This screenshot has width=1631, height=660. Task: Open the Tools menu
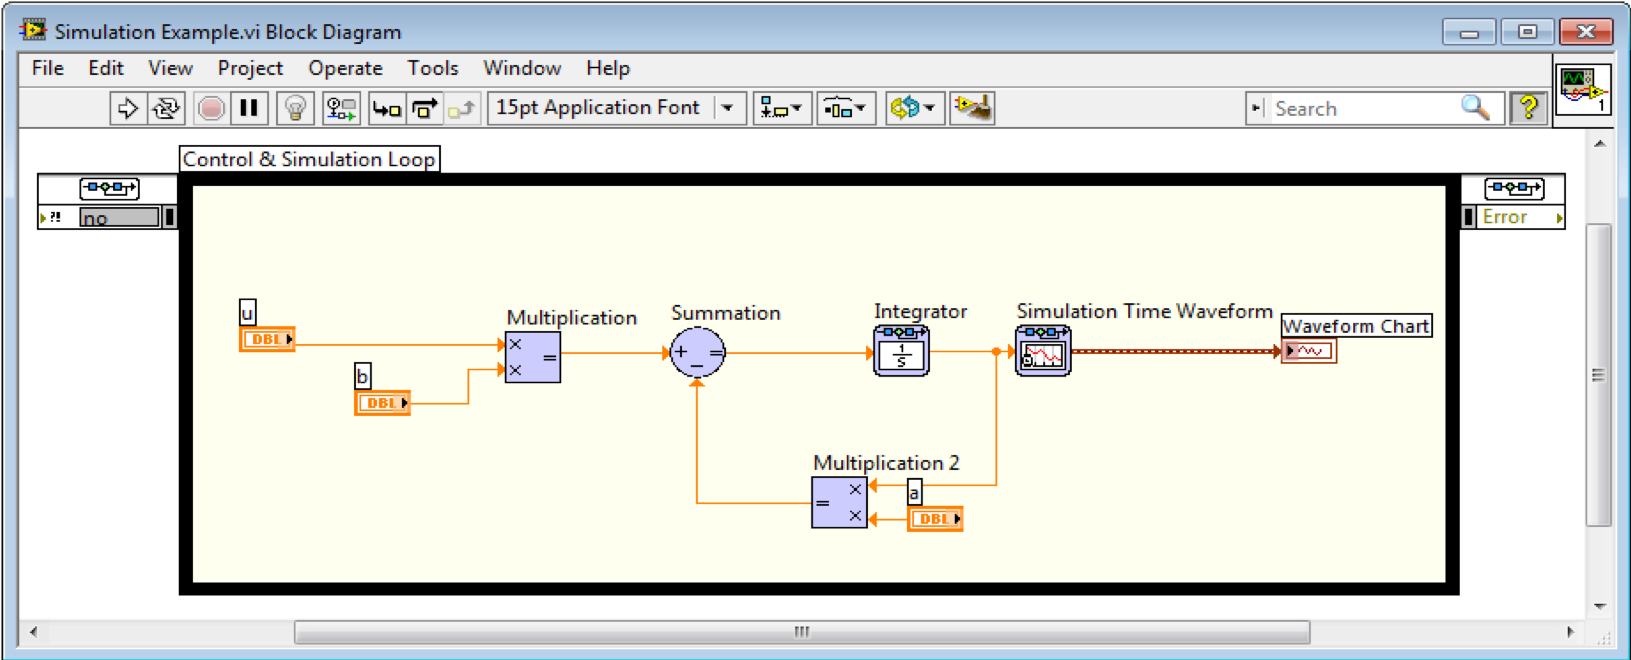click(432, 68)
